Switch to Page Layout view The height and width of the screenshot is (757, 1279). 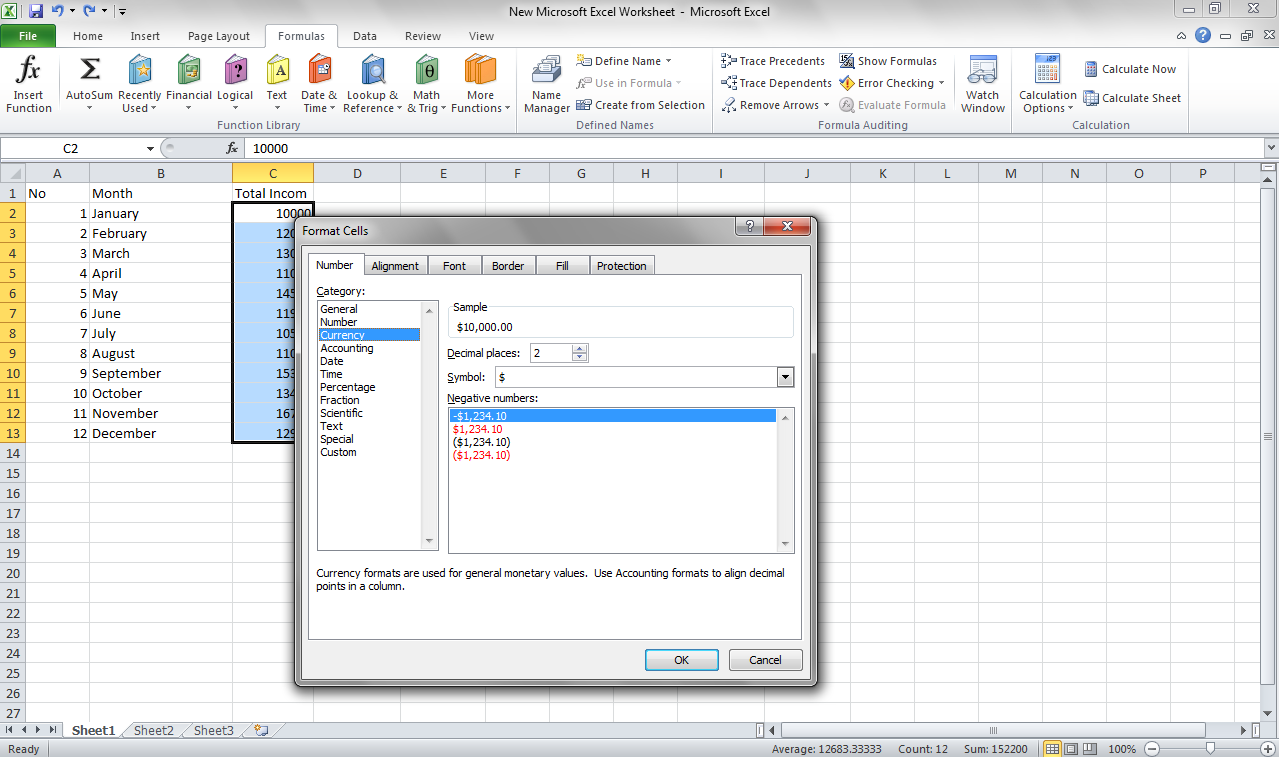tap(1069, 748)
